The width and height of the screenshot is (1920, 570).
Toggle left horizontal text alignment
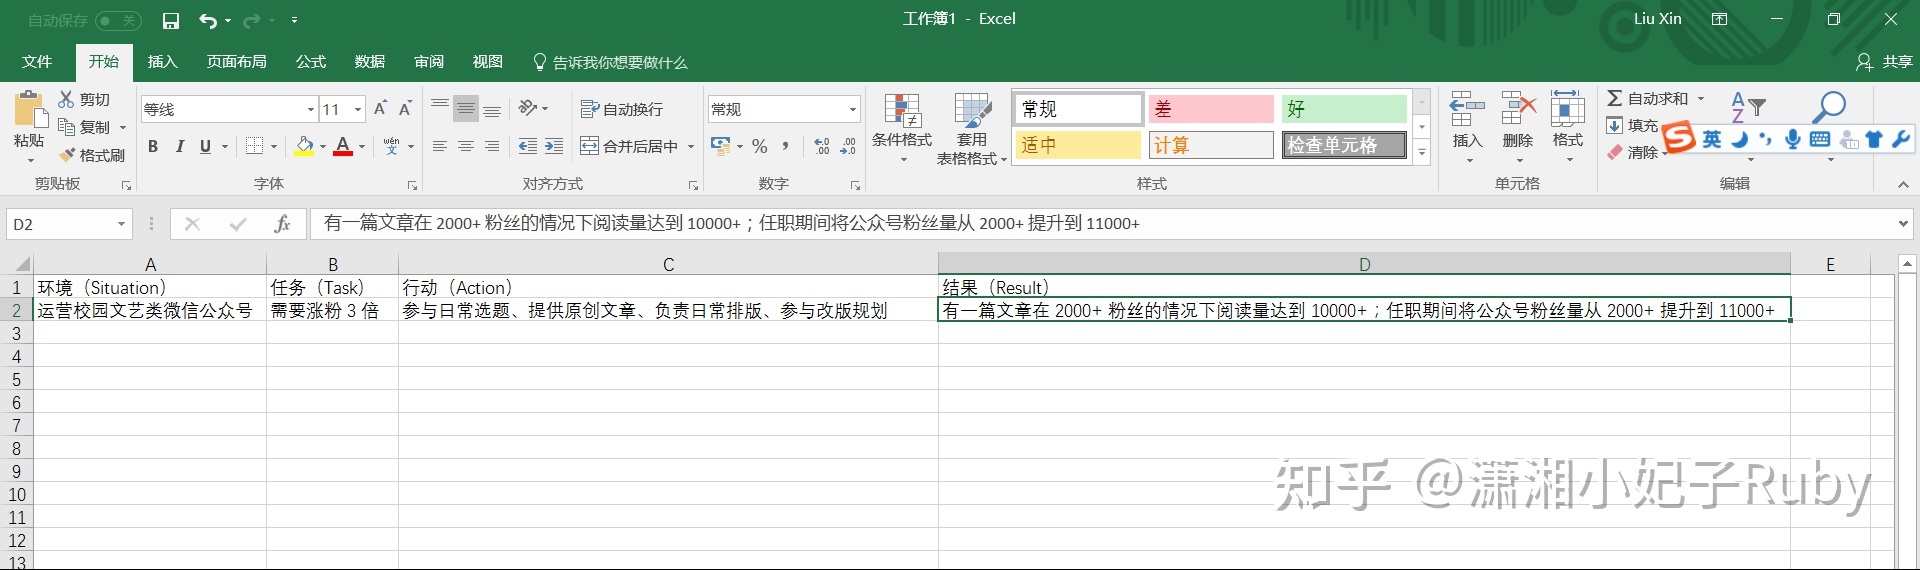pyautogui.click(x=440, y=146)
